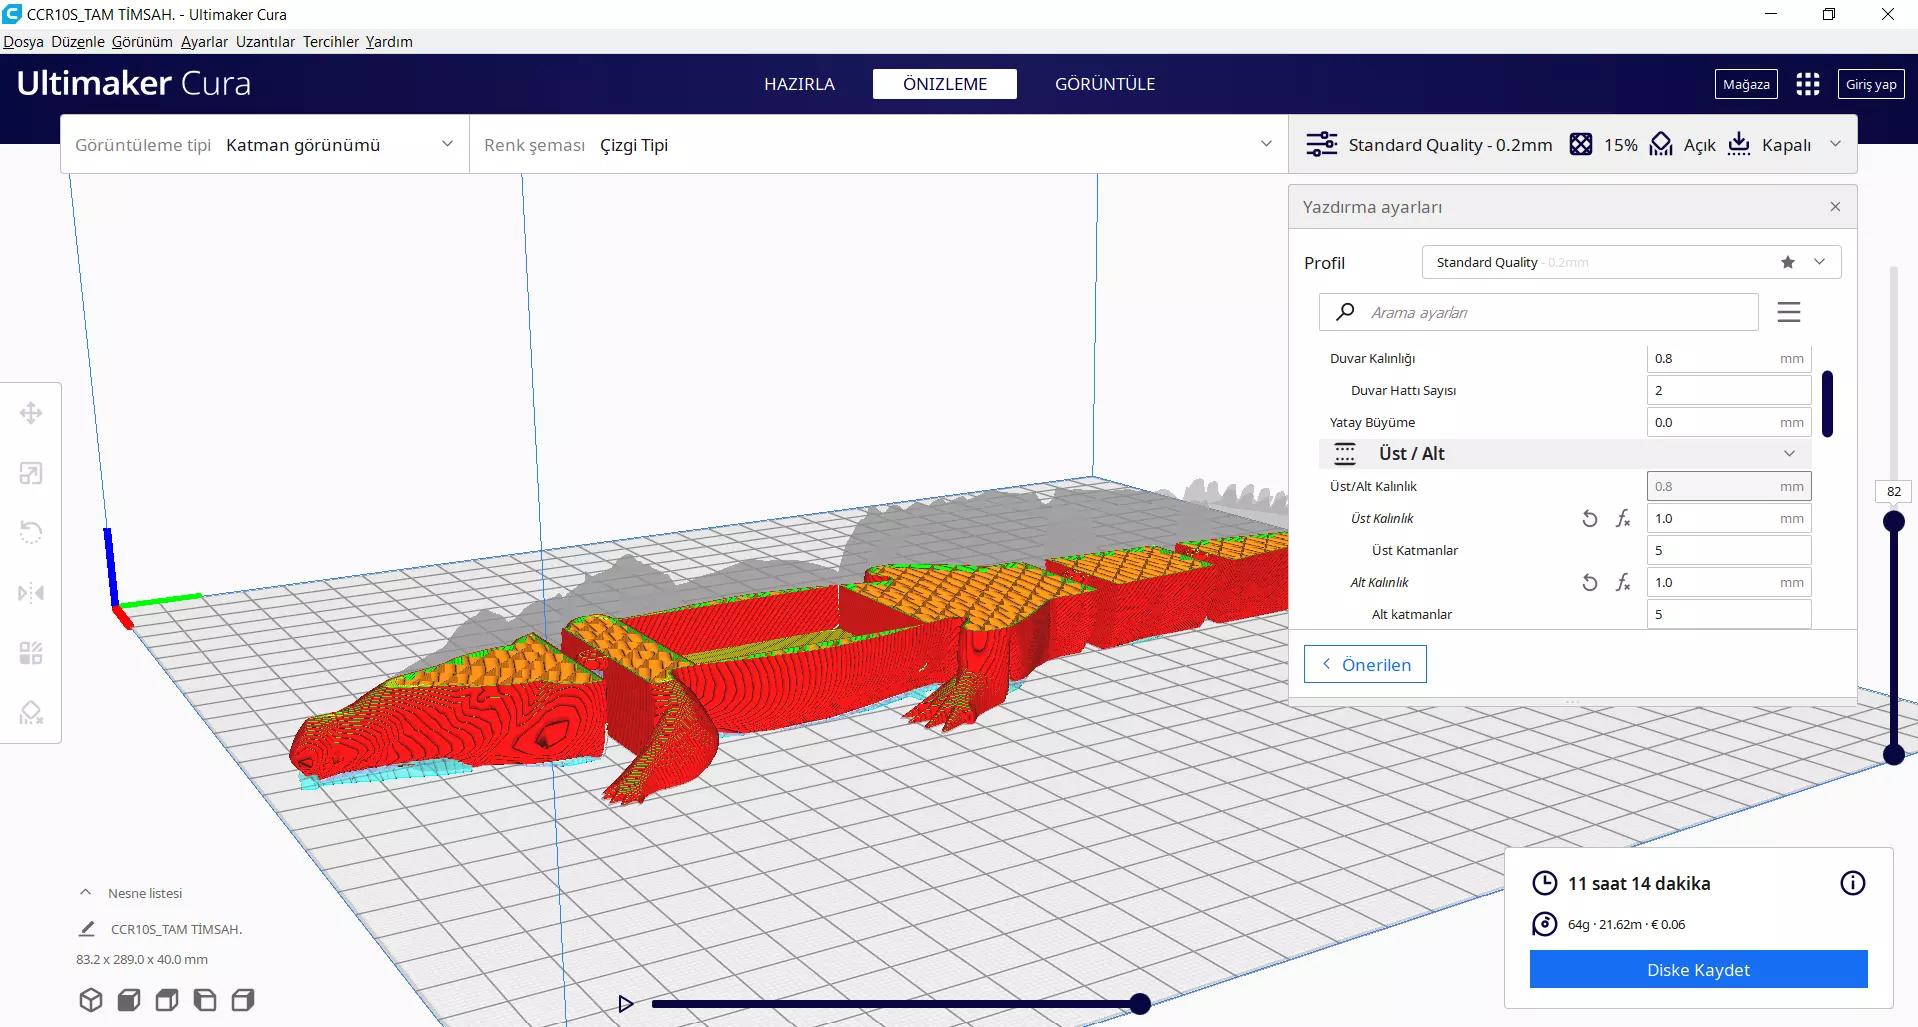Click the layer slider lower handle
1918x1027 pixels.
[x=1894, y=754]
